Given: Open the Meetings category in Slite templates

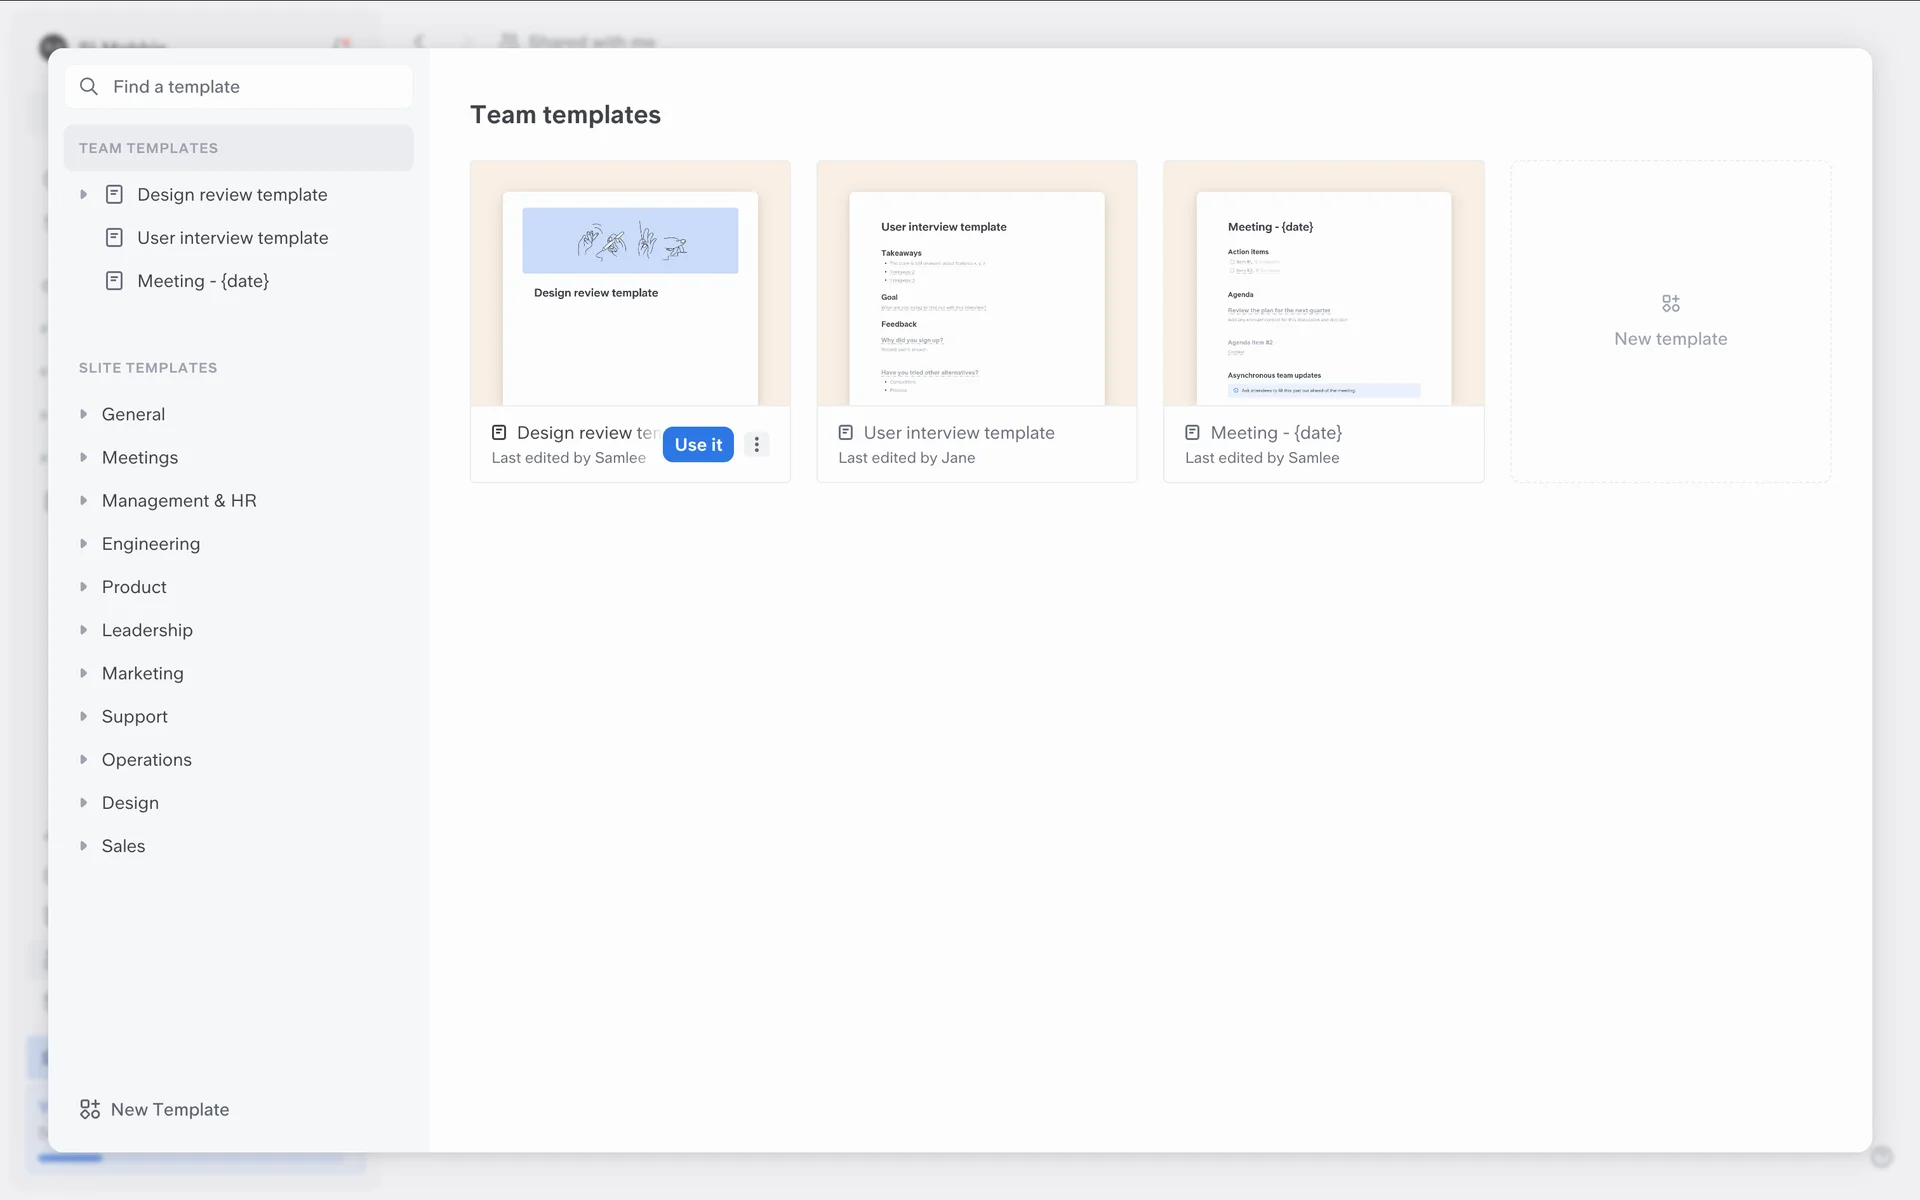Looking at the screenshot, I should coord(140,458).
